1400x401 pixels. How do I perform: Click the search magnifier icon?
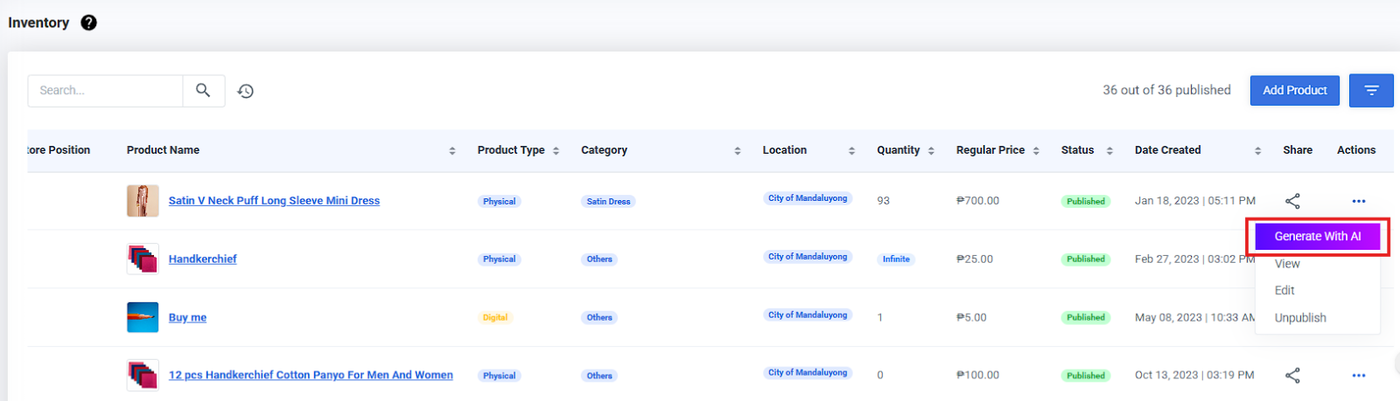coord(203,90)
